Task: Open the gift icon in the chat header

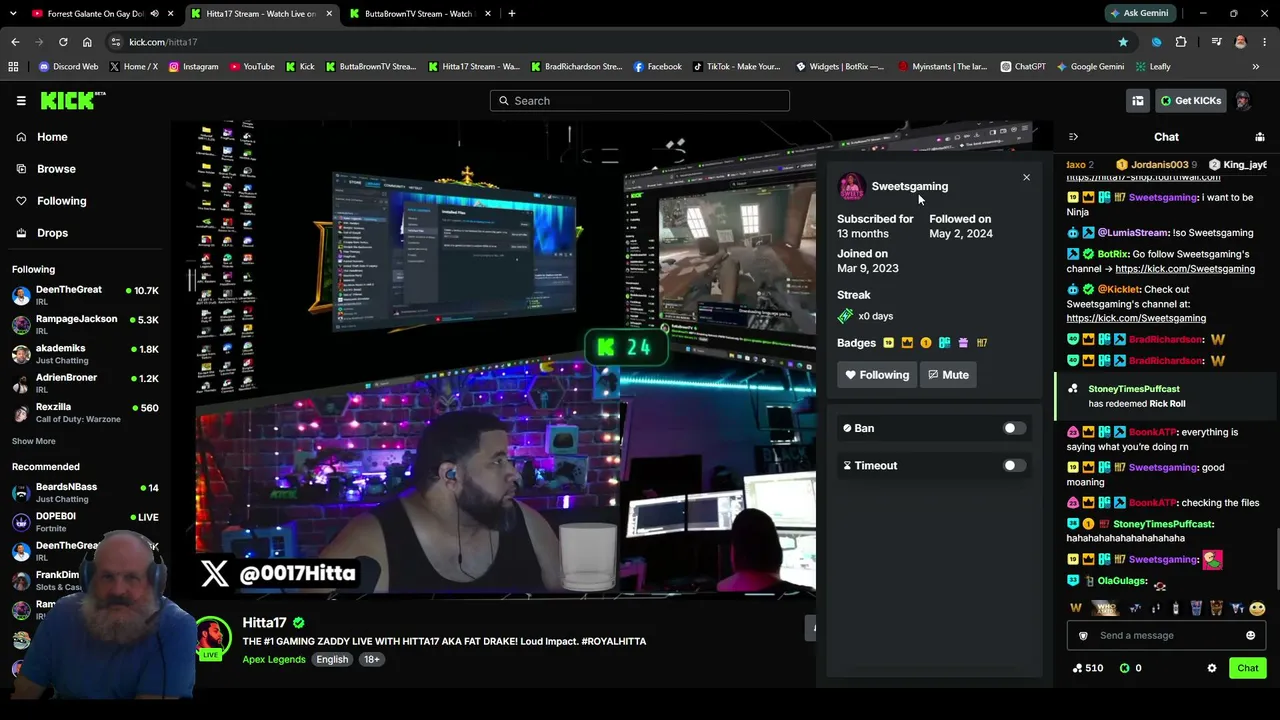Action: (x=1260, y=137)
